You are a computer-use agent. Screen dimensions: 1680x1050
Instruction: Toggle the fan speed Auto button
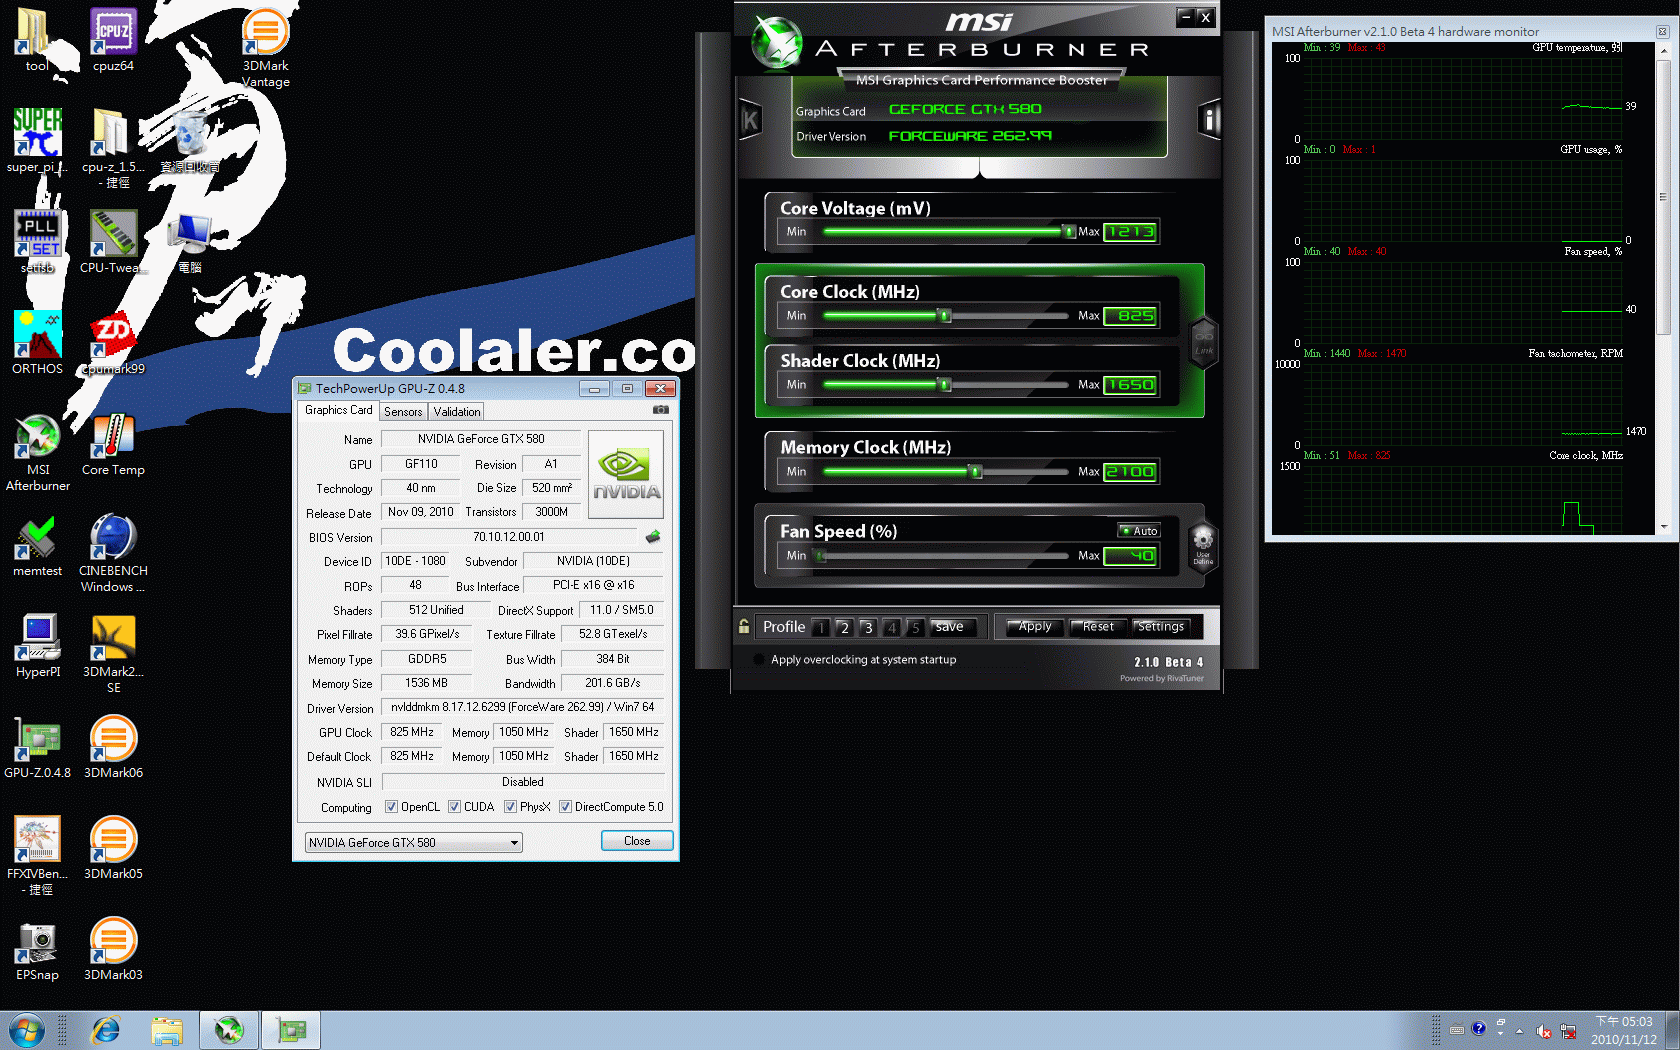[x=1139, y=531]
